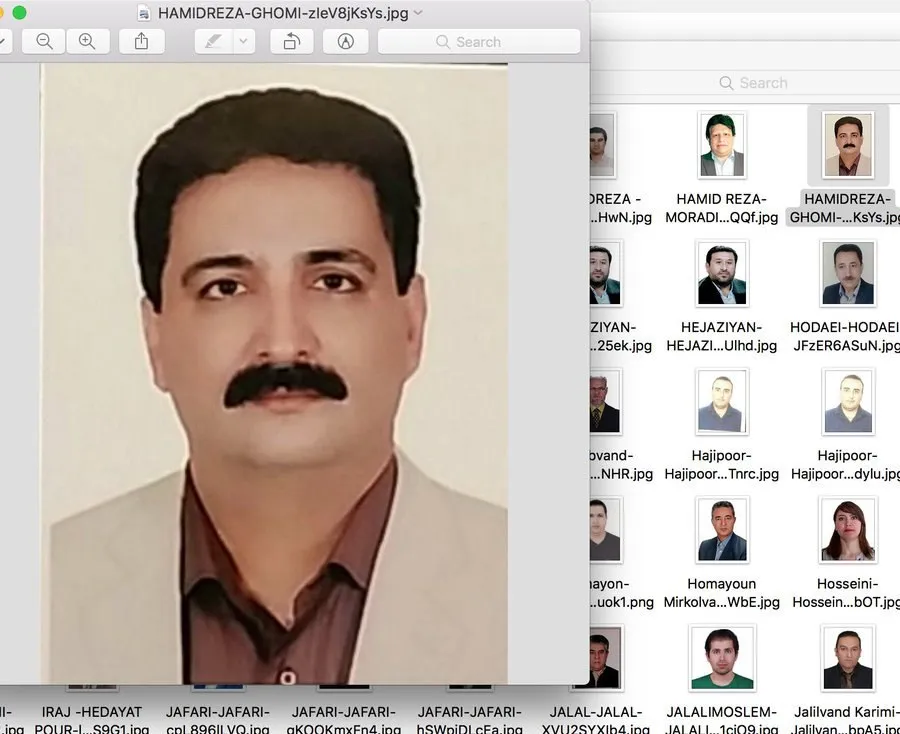The width and height of the screenshot is (900, 734).
Task: Select the HAMIDREZA-GHOMI thumbnail in Finder
Action: 848,145
